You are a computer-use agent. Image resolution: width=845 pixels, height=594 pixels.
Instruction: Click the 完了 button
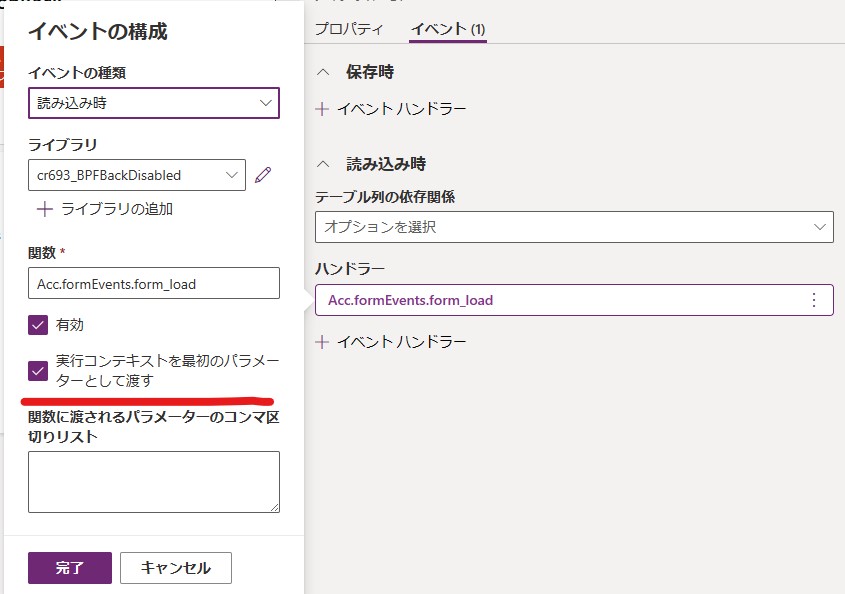pyautogui.click(x=70, y=568)
